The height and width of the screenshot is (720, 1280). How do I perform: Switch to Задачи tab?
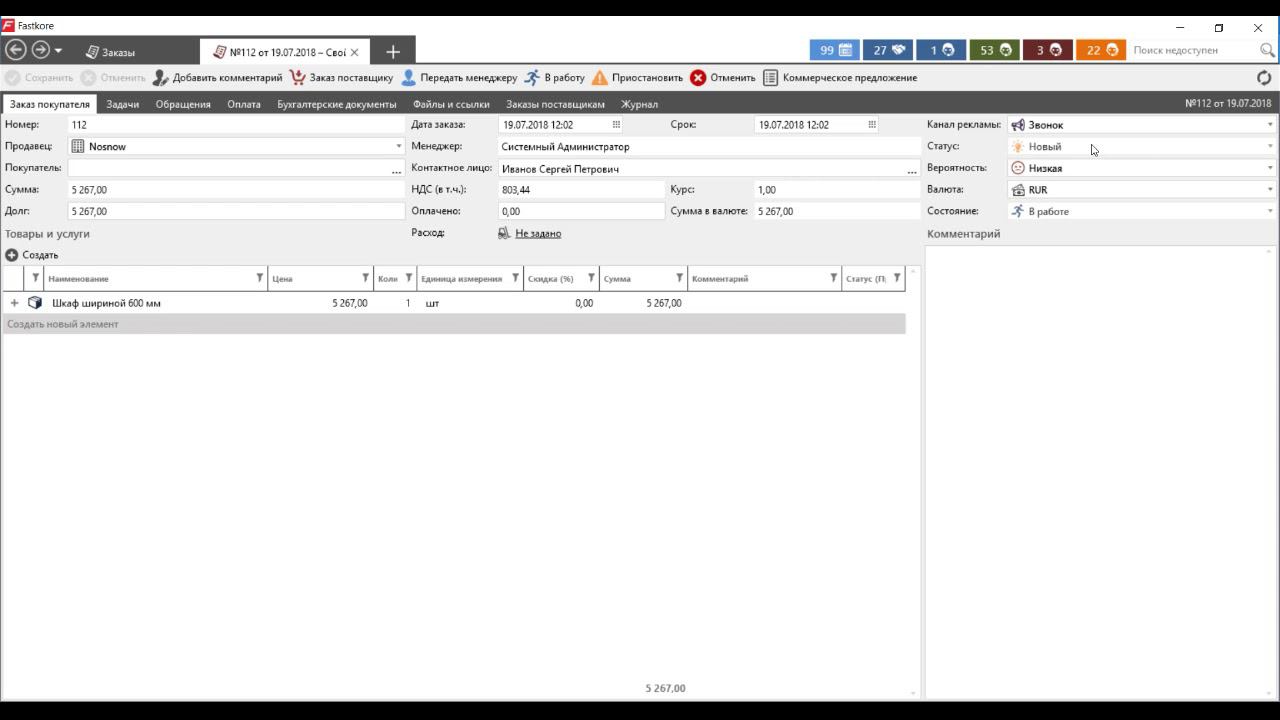[x=123, y=104]
